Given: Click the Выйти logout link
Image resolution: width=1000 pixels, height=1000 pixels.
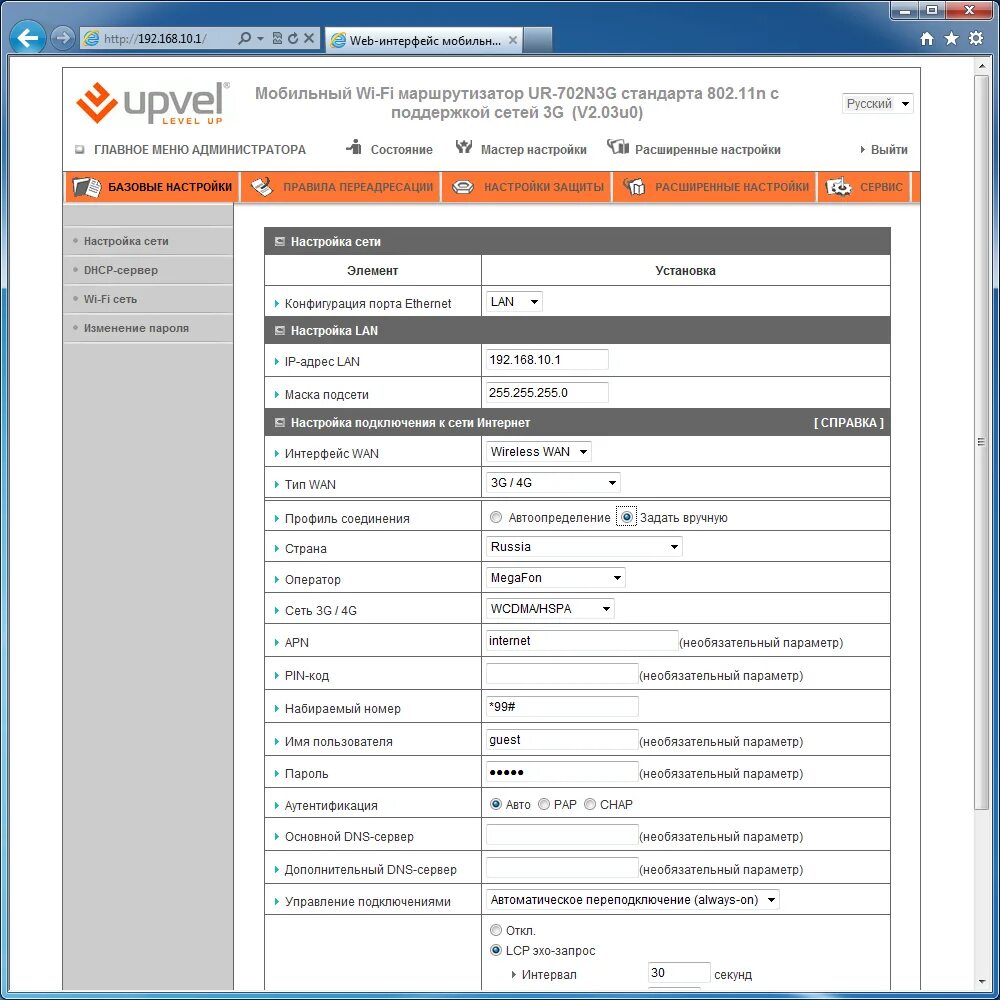Looking at the screenshot, I should click(x=888, y=149).
